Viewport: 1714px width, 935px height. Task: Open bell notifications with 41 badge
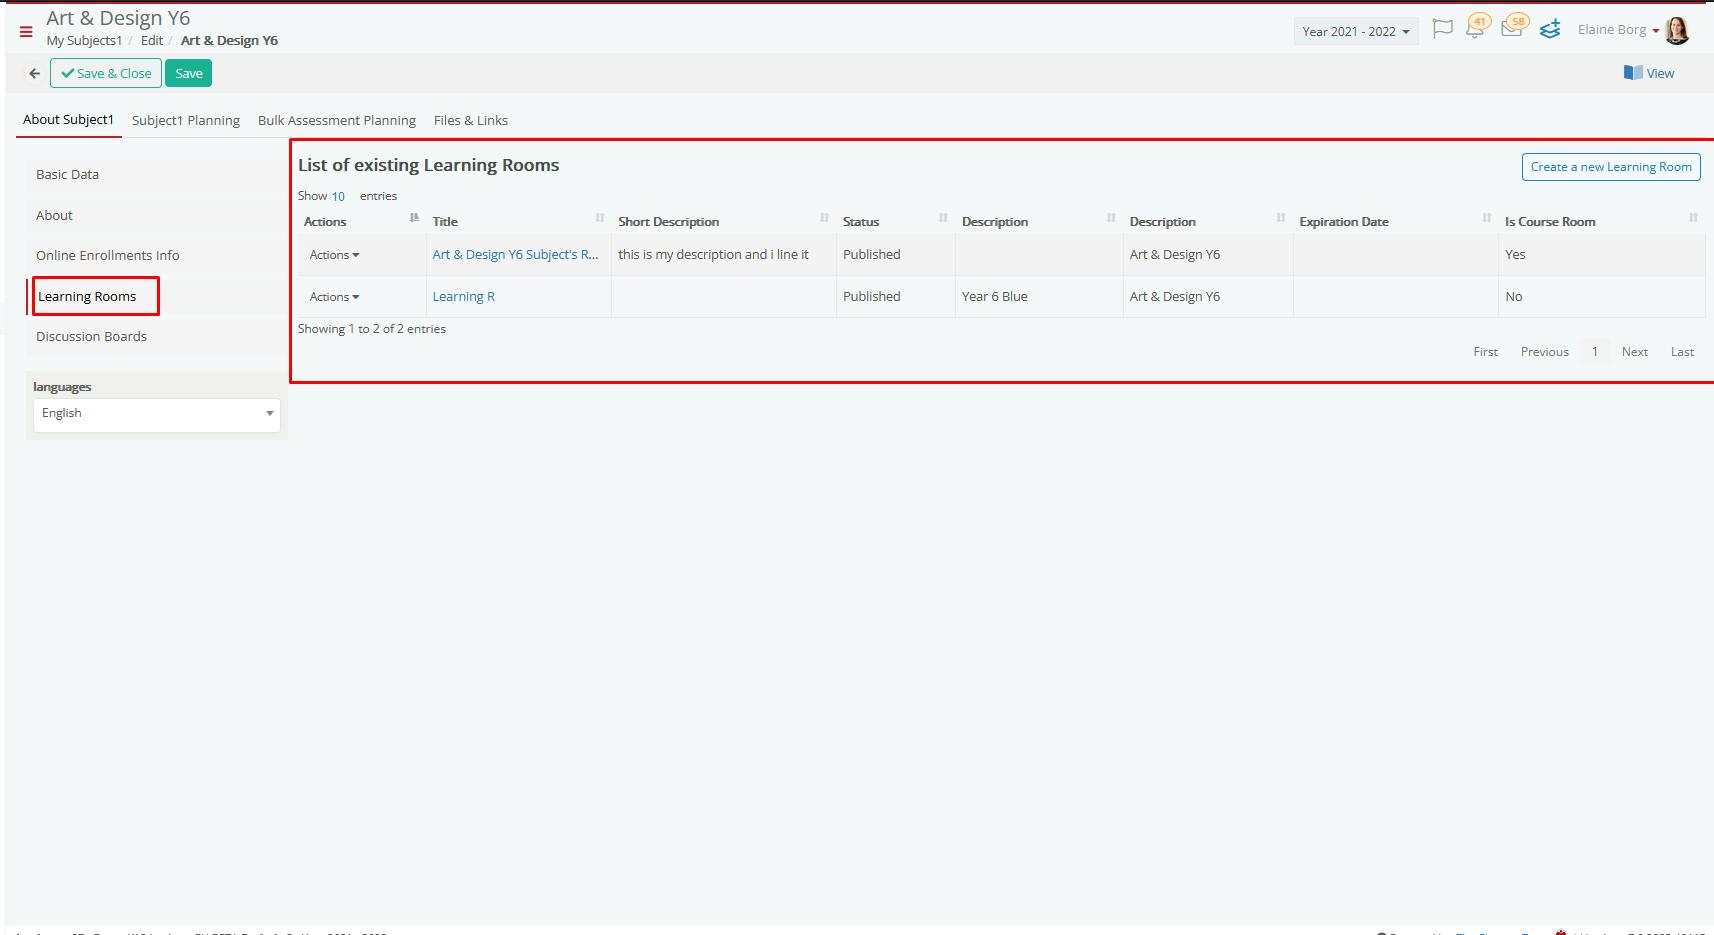1476,27
